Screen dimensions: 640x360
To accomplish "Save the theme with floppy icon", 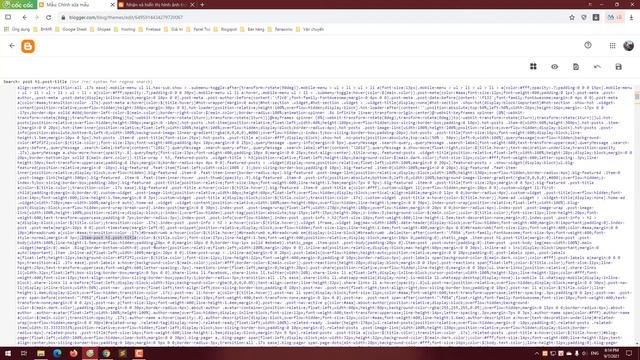I will pos(618,67).
